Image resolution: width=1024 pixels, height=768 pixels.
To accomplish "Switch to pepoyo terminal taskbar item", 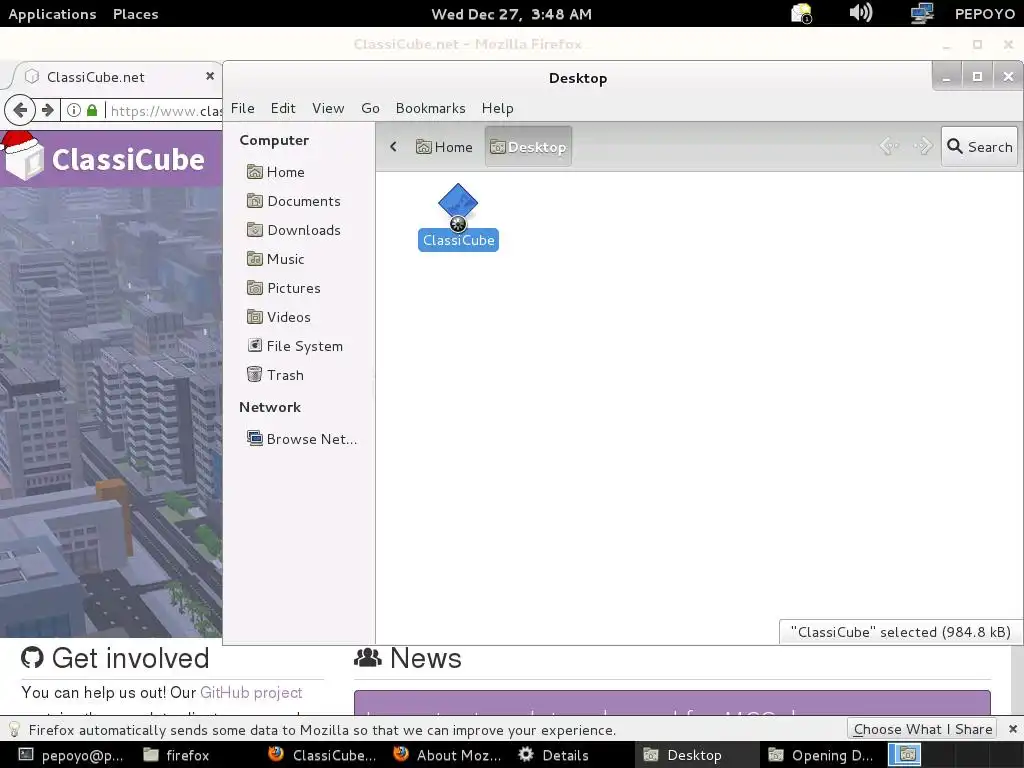I will point(71,755).
